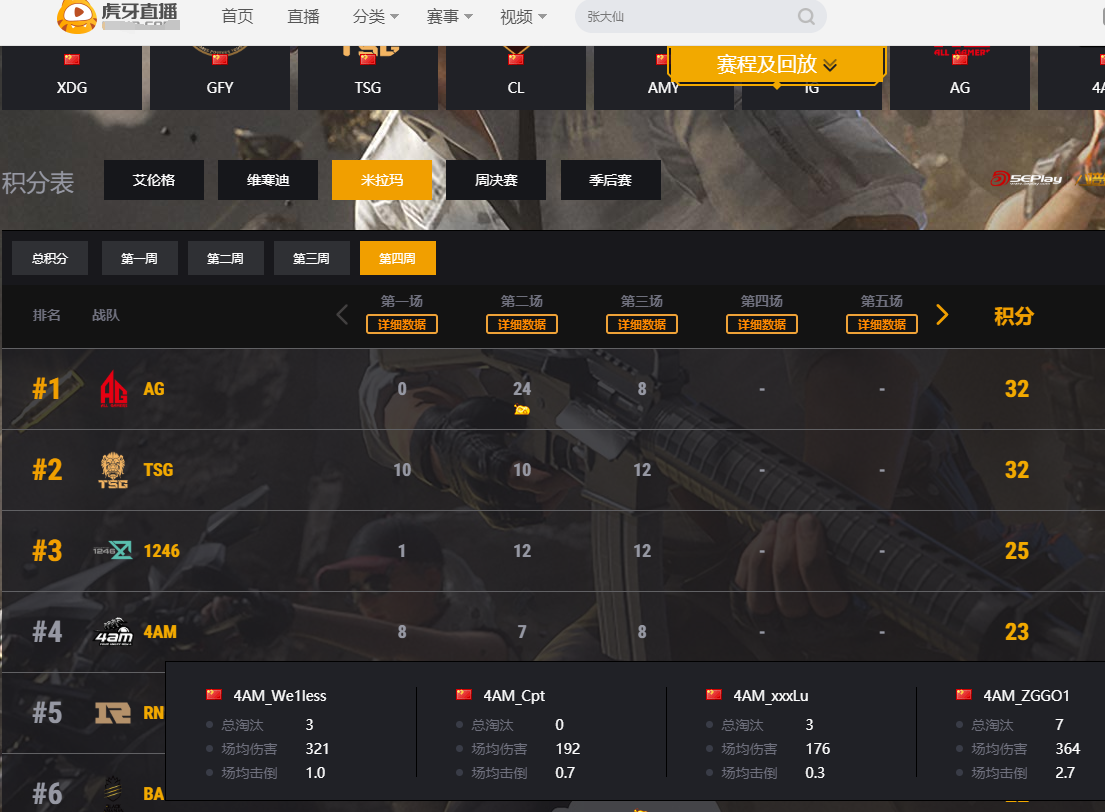Select the CL team card
This screenshot has width=1105, height=812.
[x=516, y=78]
